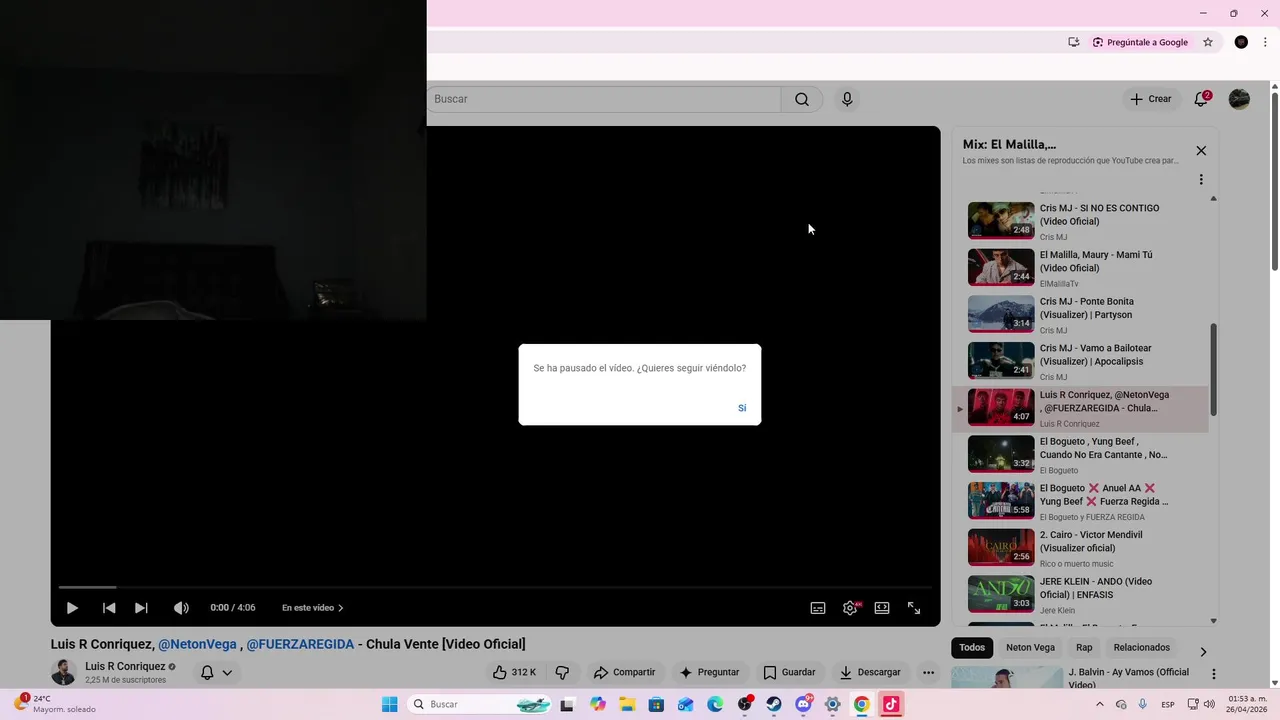Viewport: 1280px width, 720px height.
Task: Open the @FUERZAREGIDA channel link
Action: pyautogui.click(x=300, y=644)
